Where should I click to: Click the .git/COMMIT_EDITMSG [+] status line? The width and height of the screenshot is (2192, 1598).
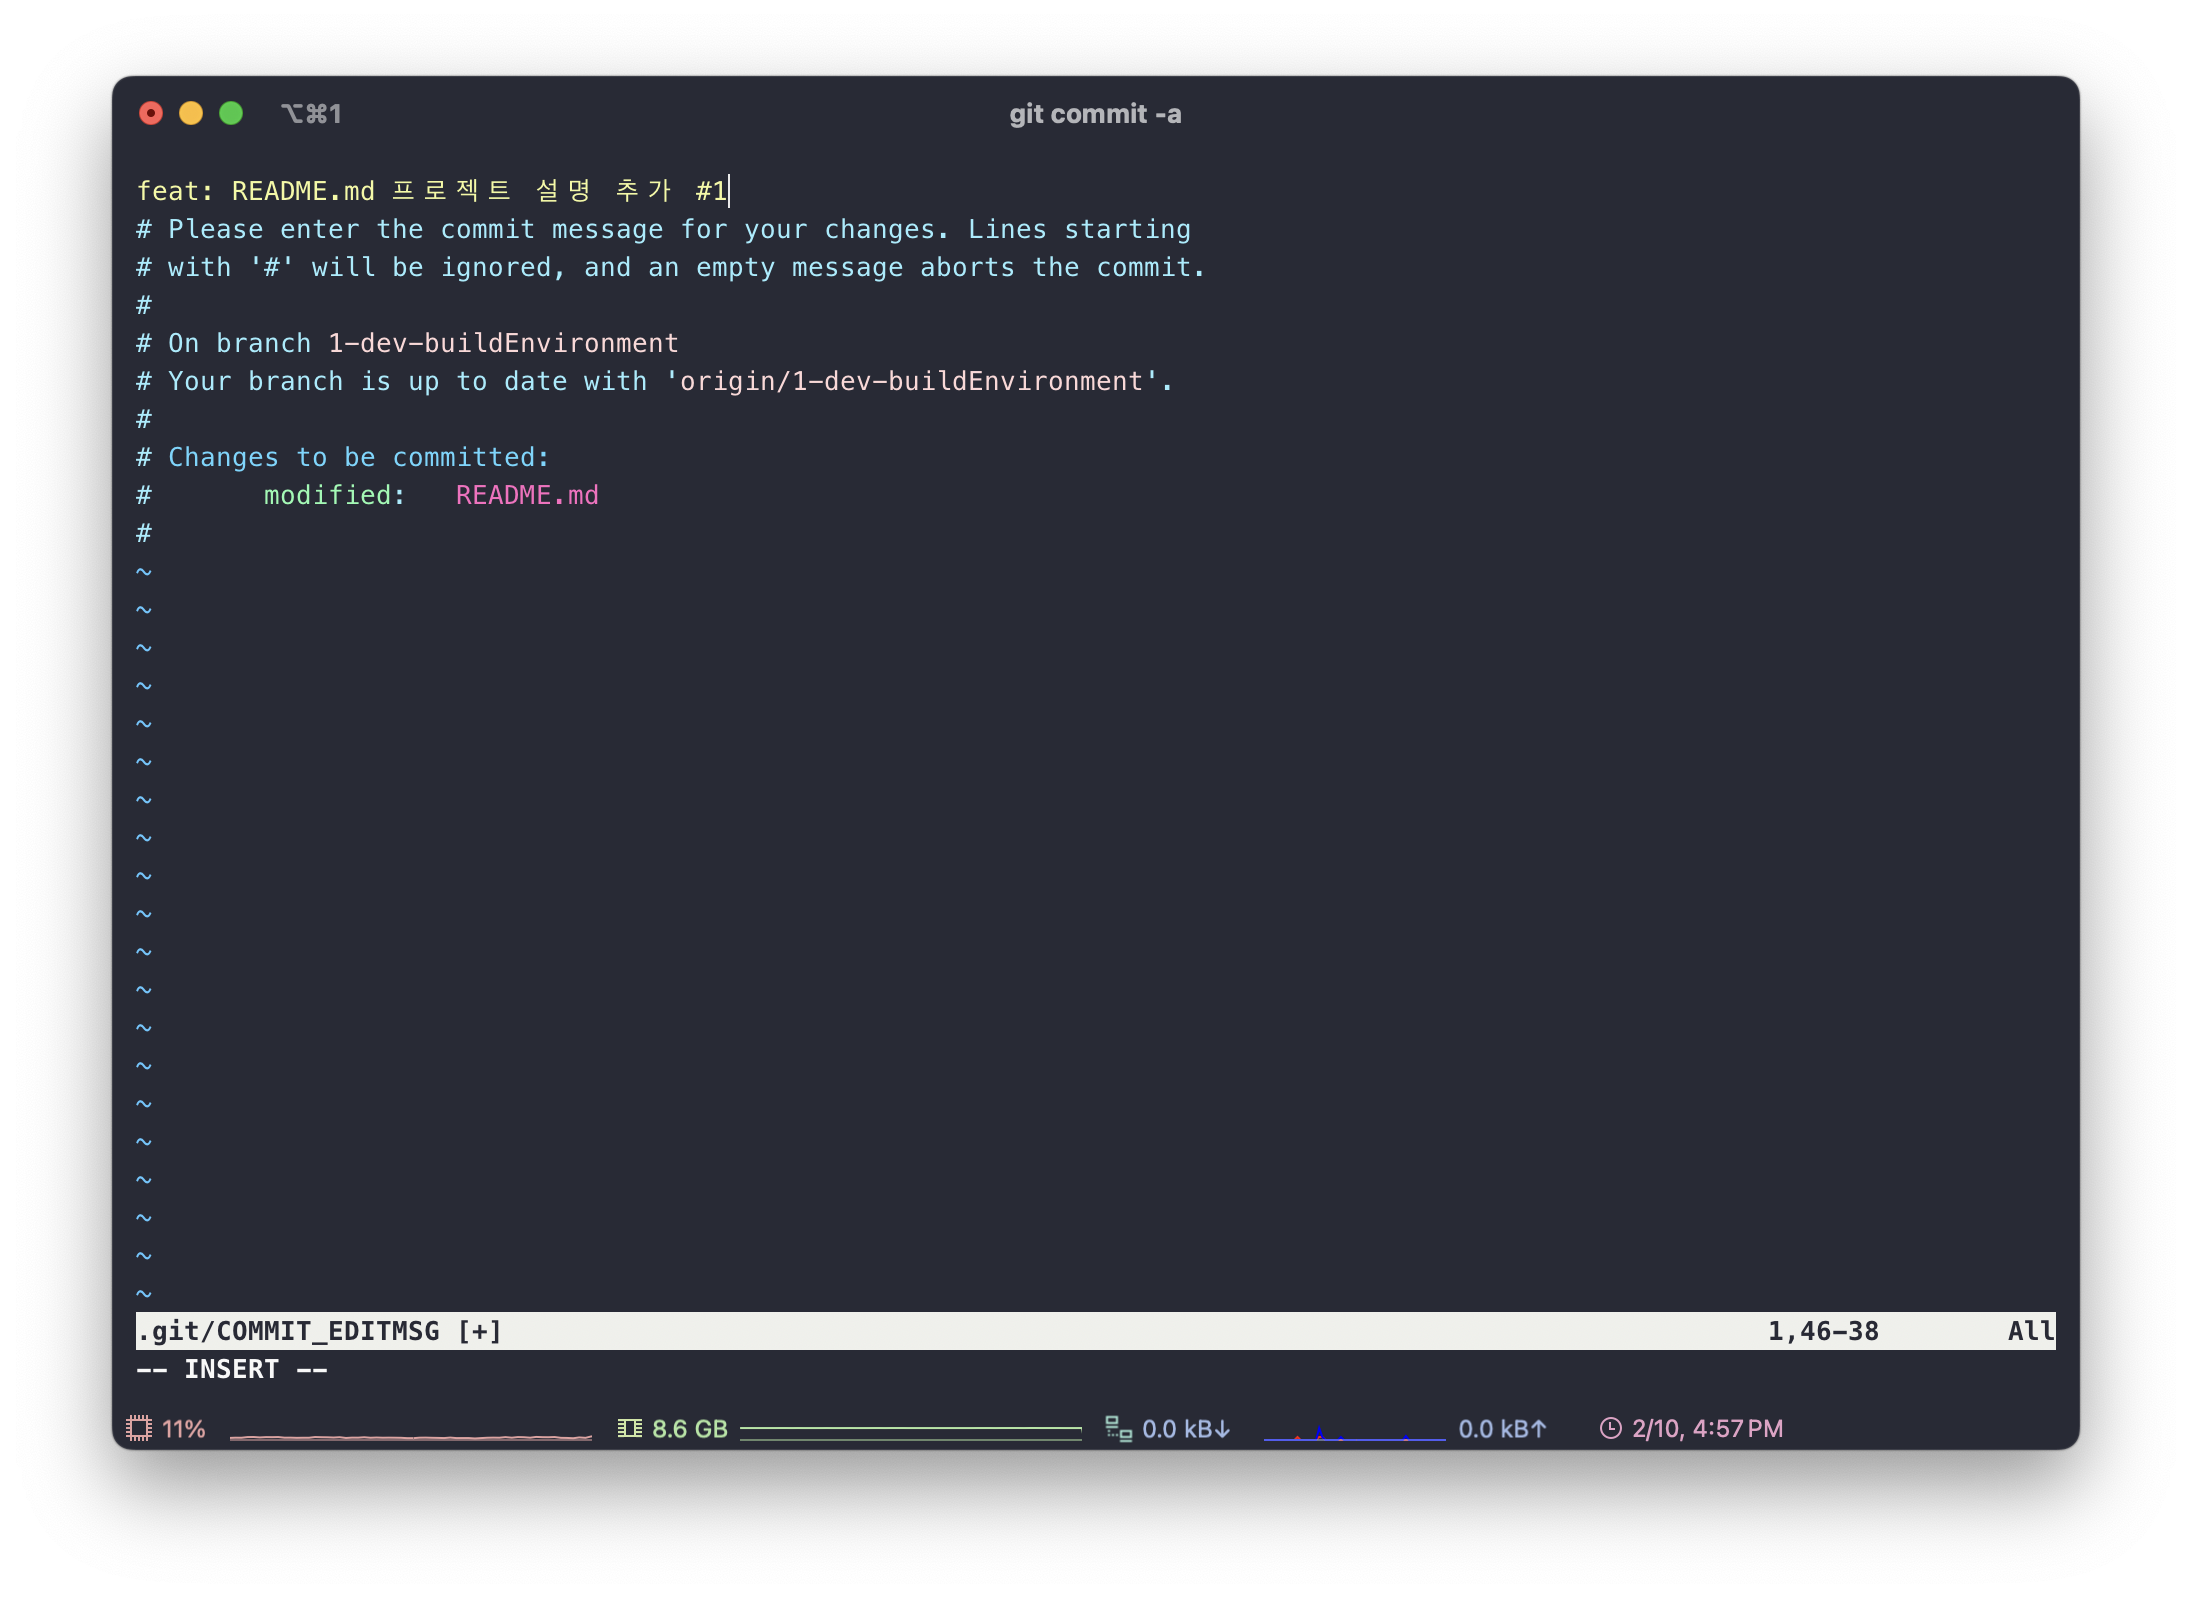pos(320,1331)
